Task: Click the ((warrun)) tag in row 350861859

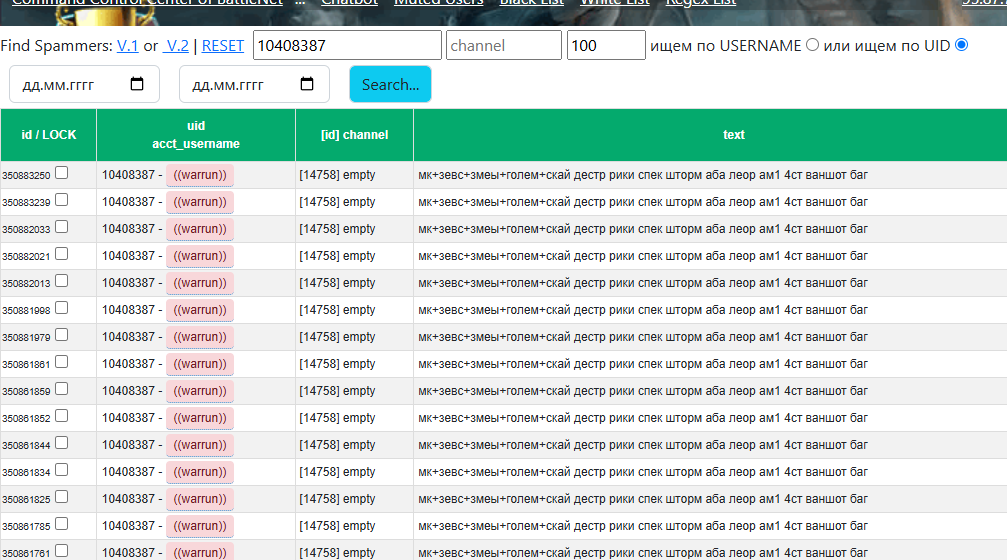Action: coord(200,391)
